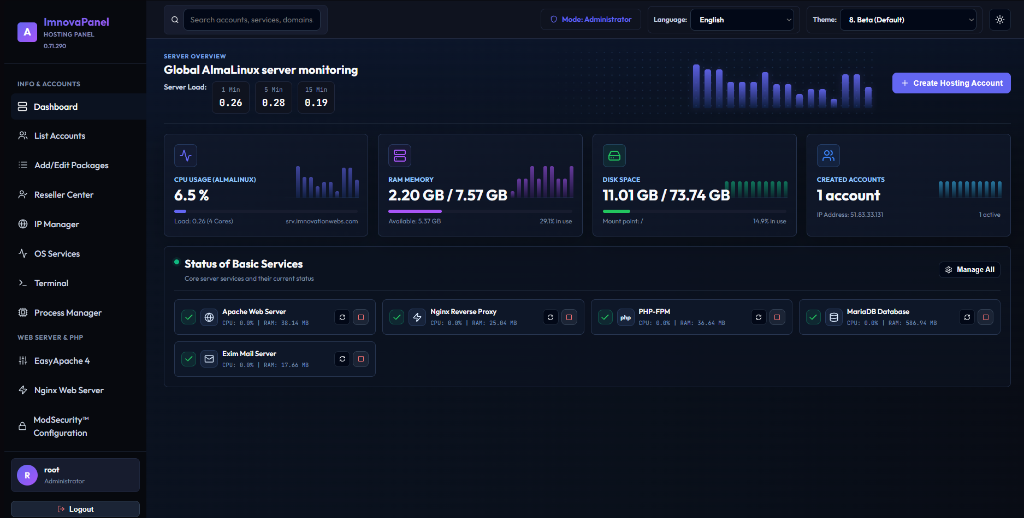Open List Accounts in sidebar
This screenshot has height=518, width=1024.
pyautogui.click(x=78, y=136)
